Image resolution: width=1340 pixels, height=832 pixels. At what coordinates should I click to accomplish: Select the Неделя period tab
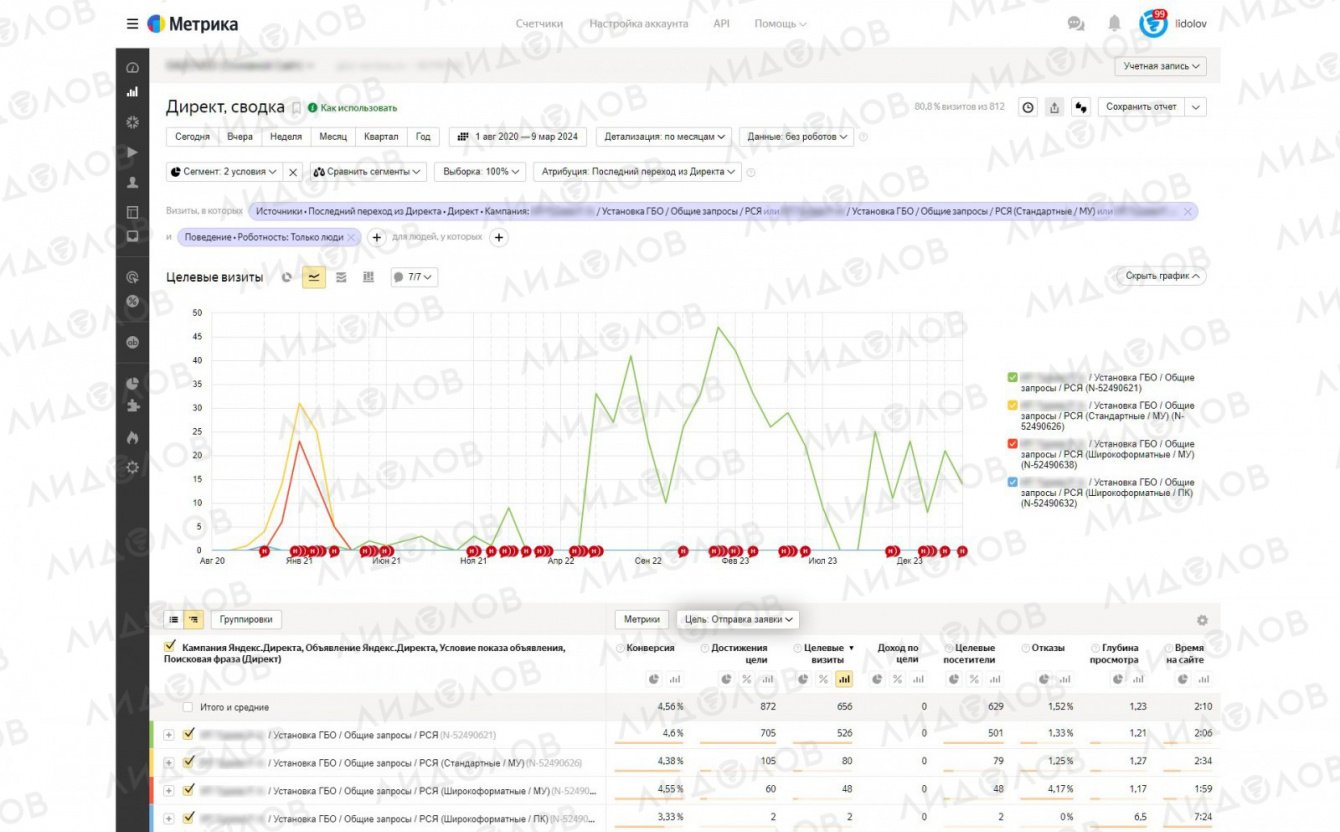coord(286,136)
